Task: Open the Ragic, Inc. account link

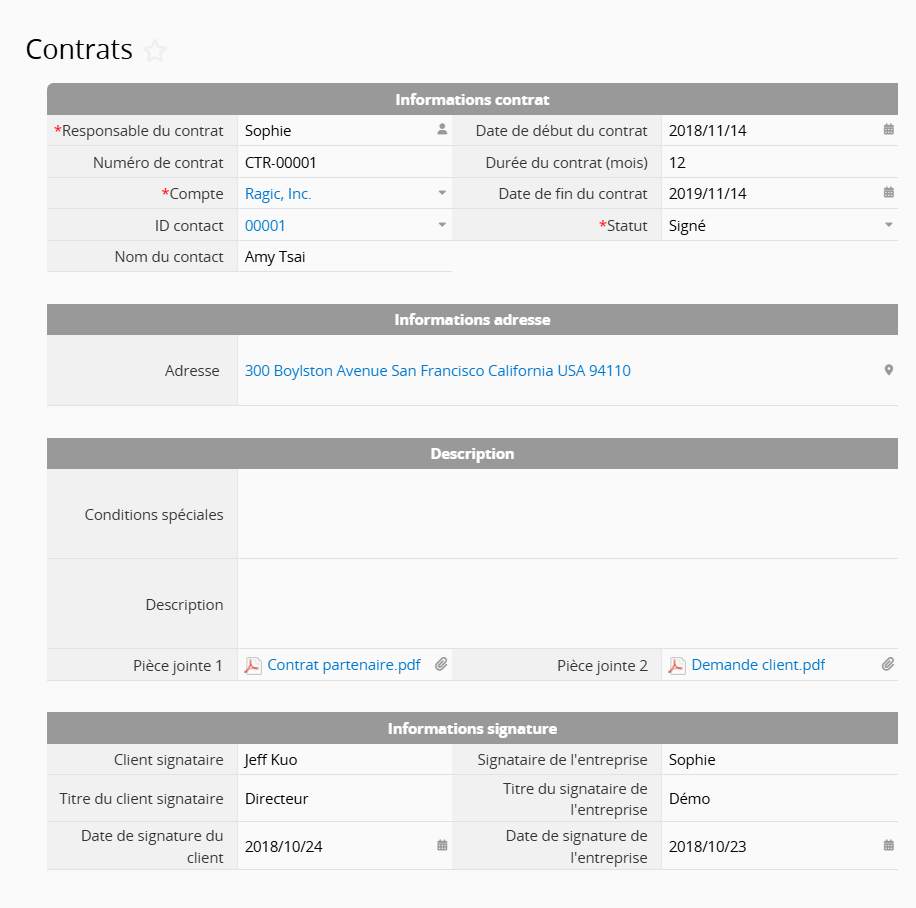Action: 278,194
